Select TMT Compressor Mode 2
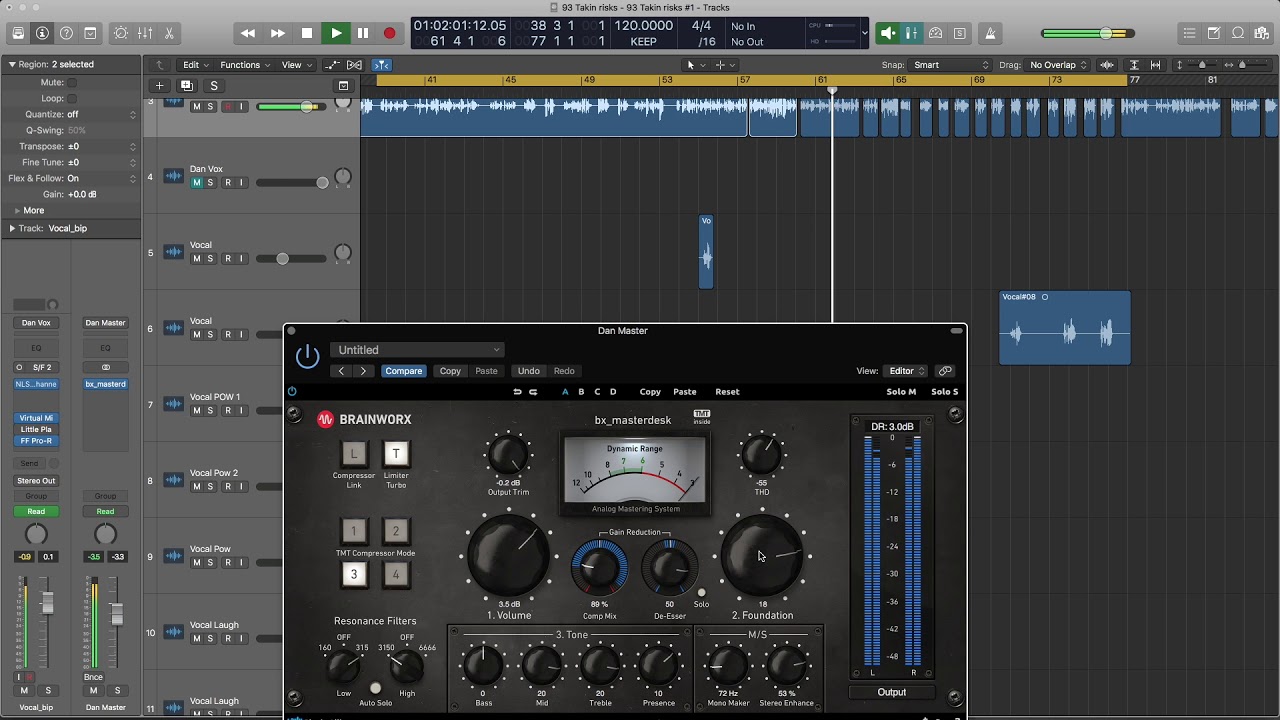 point(396,531)
